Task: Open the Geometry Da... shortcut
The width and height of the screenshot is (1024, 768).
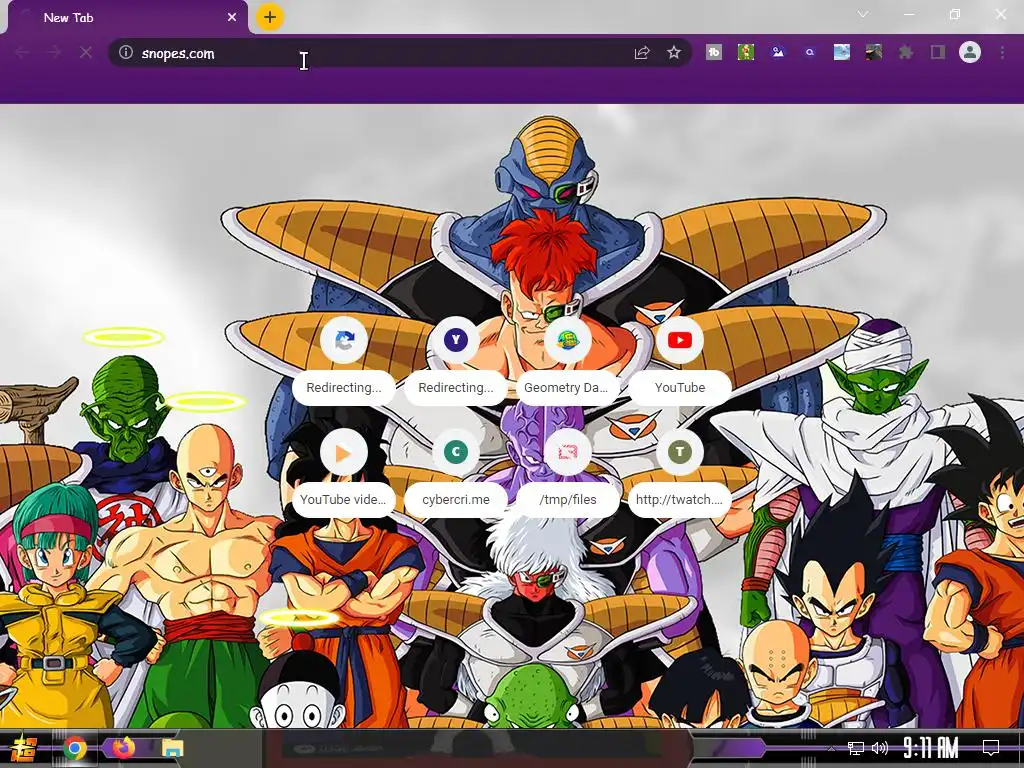Action: pos(568,360)
